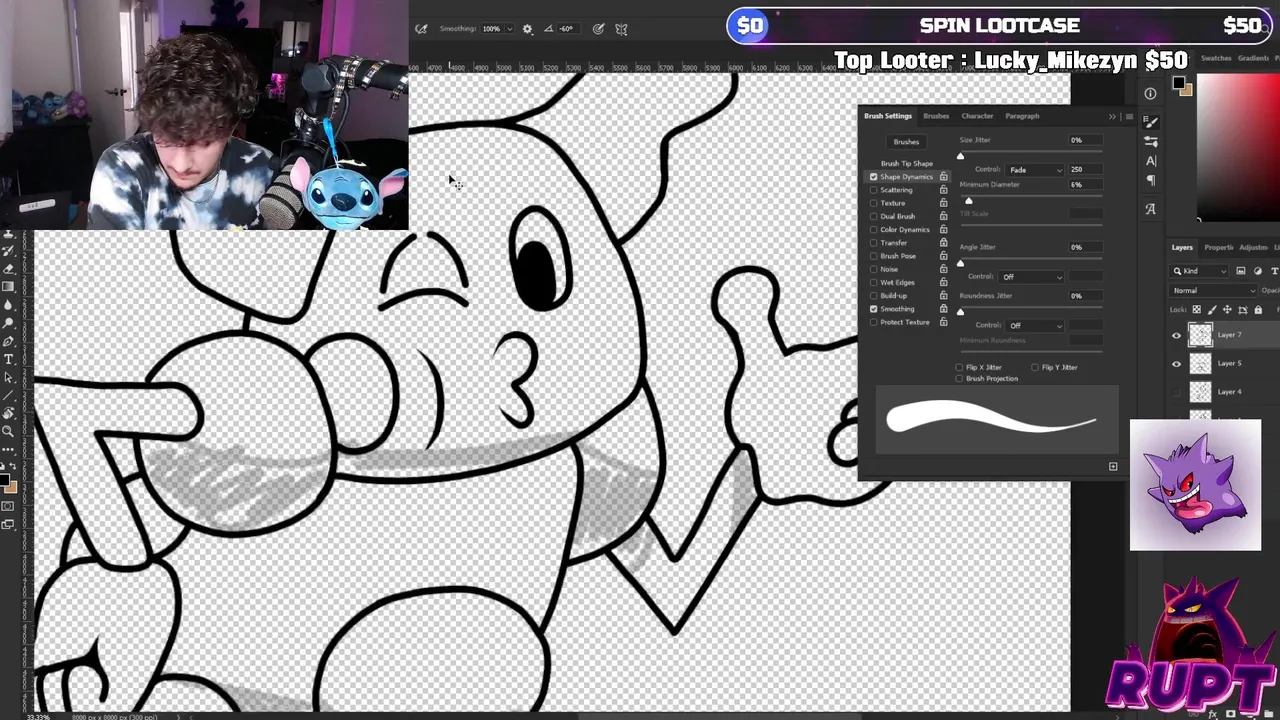The height and width of the screenshot is (720, 1280).
Task: Open symmetry butterfly options
Action: click(x=621, y=29)
